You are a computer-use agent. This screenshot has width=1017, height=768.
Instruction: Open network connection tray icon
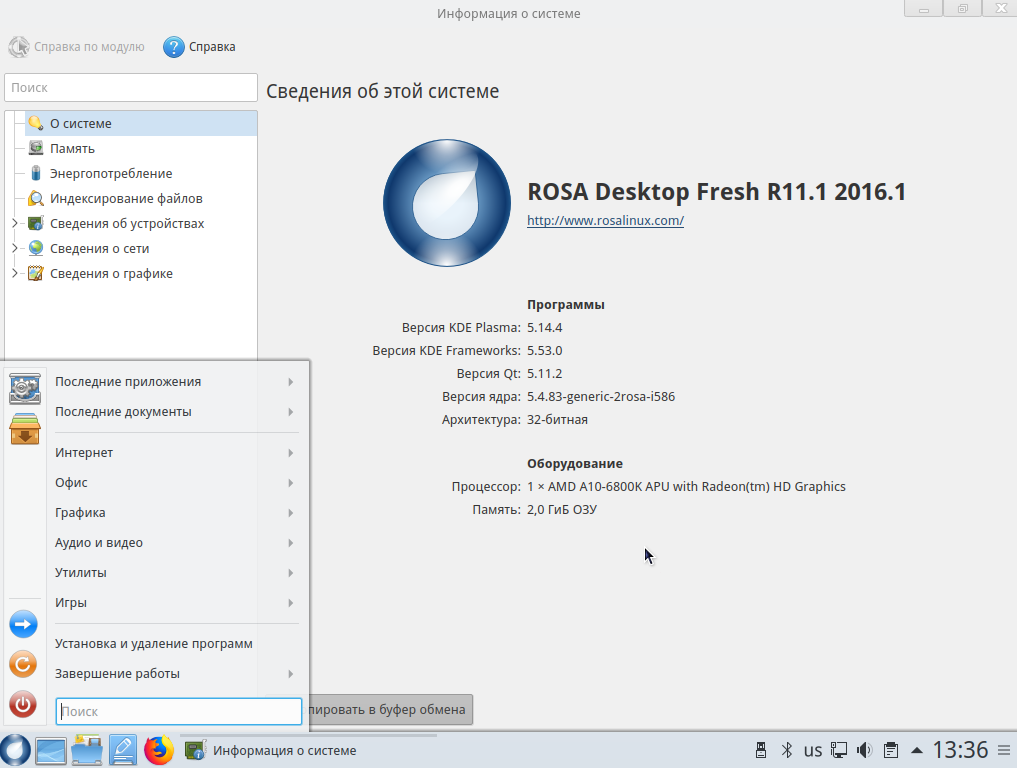point(839,750)
